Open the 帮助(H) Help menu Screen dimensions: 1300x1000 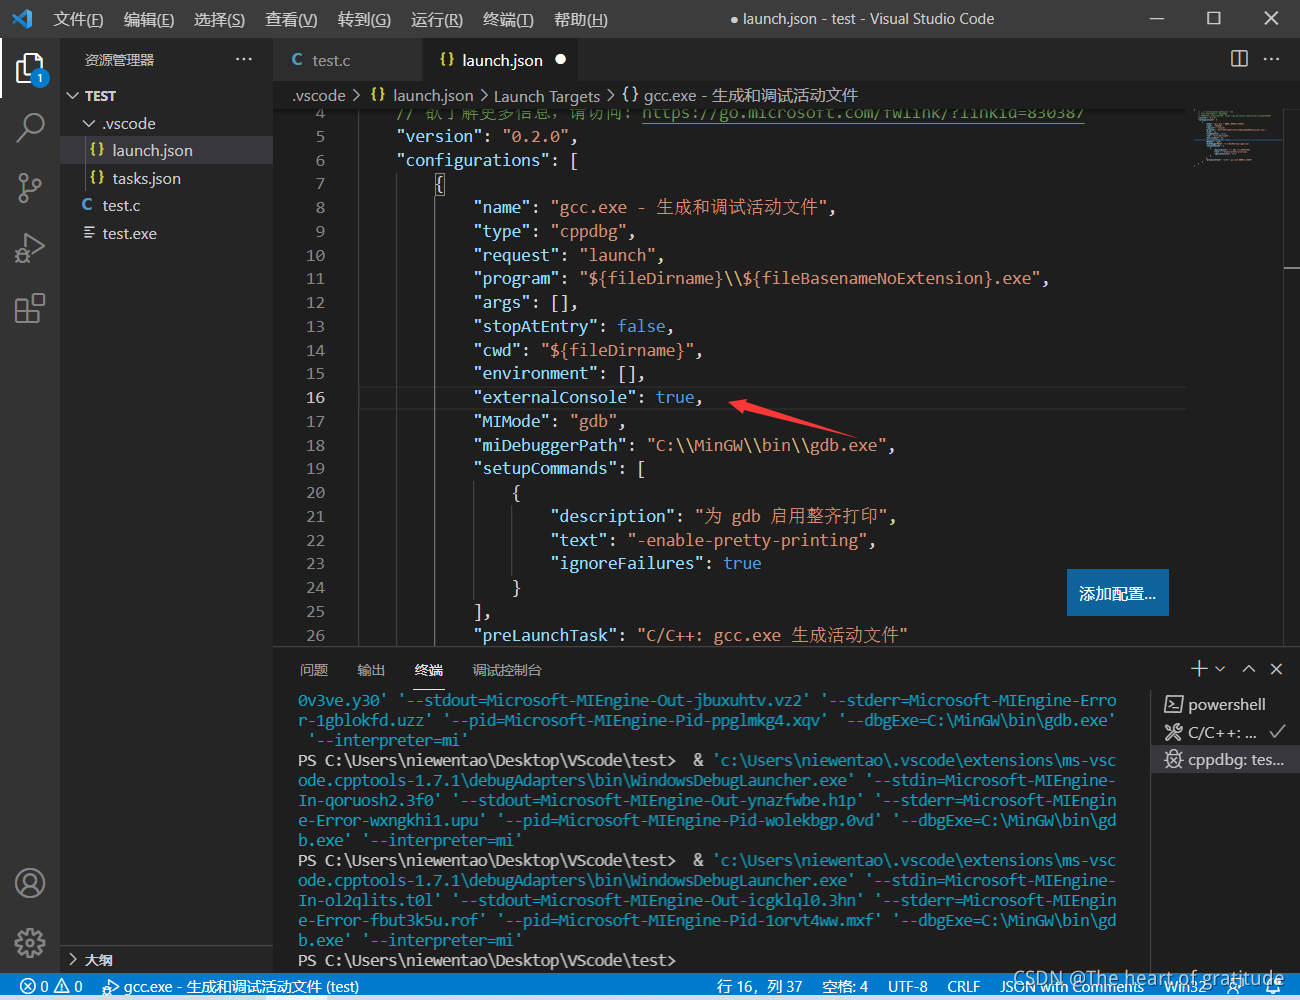[x=580, y=19]
